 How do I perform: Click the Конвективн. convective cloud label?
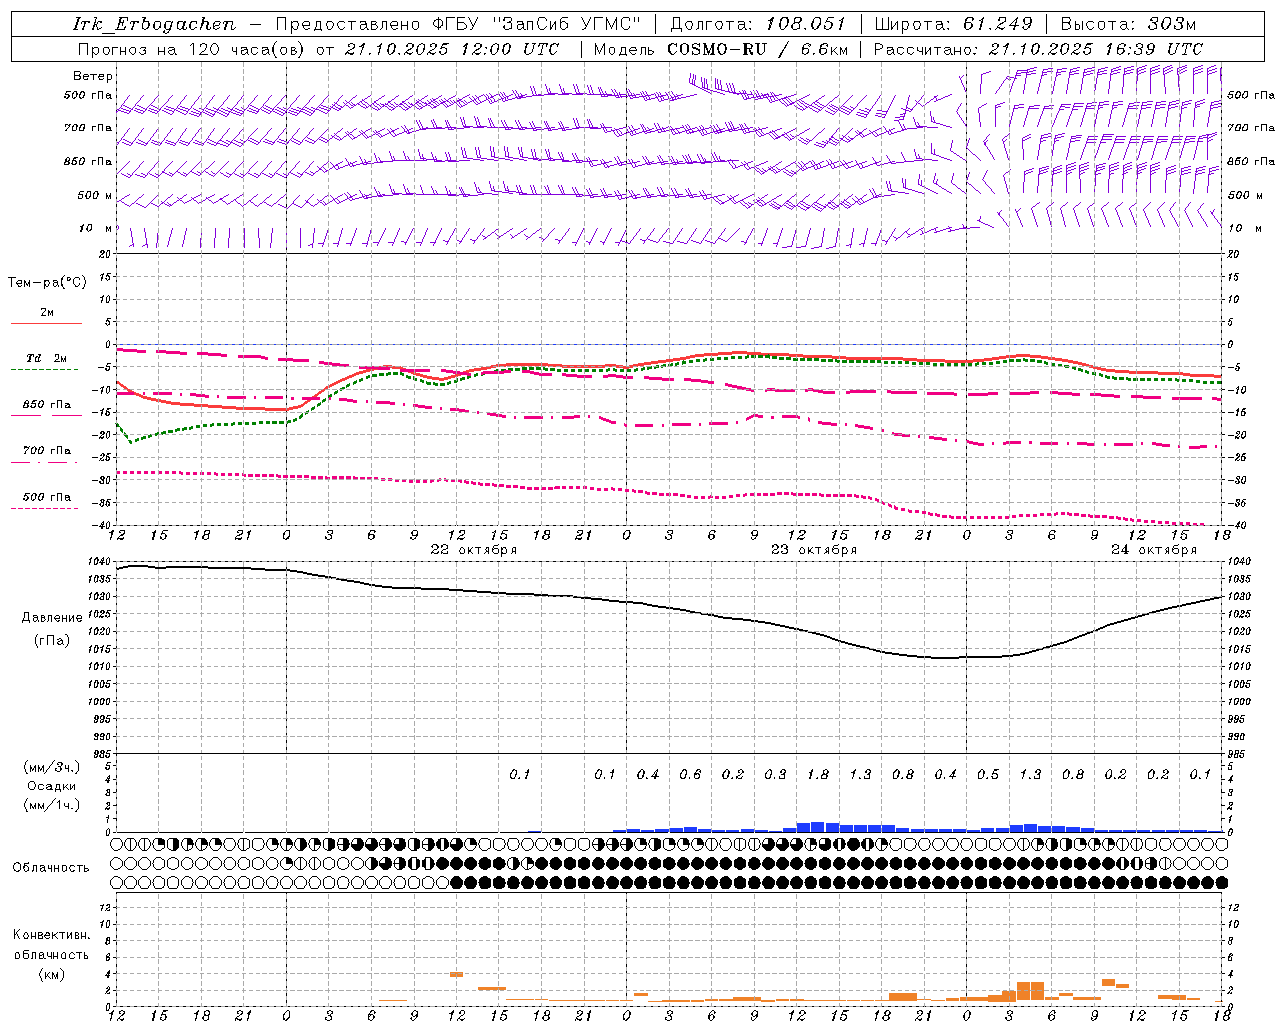[51, 935]
